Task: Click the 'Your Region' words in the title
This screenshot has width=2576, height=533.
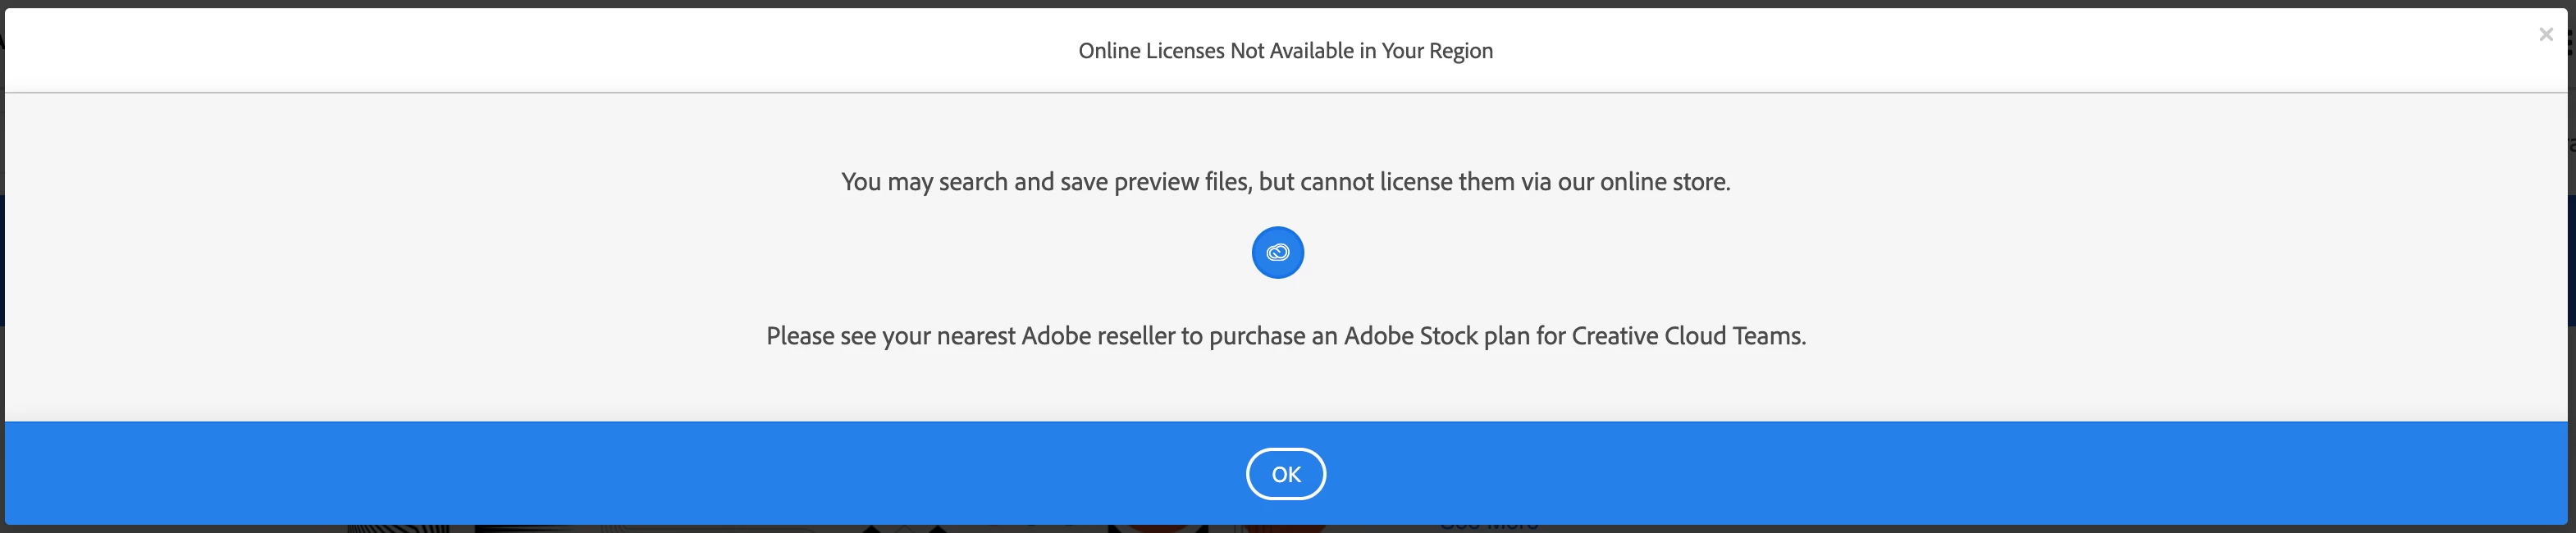Action: pyautogui.click(x=1436, y=51)
